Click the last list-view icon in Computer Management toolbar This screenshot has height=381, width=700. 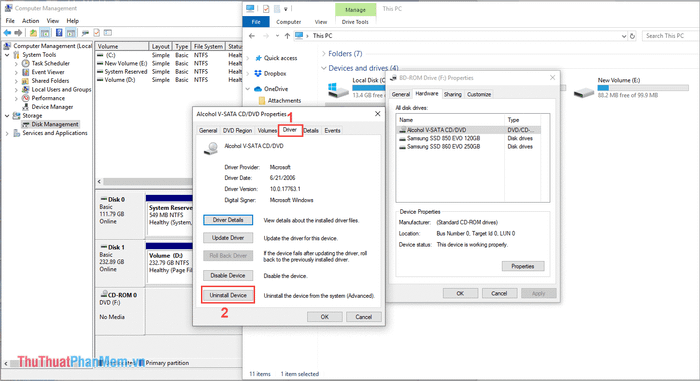pyautogui.click(x=108, y=33)
